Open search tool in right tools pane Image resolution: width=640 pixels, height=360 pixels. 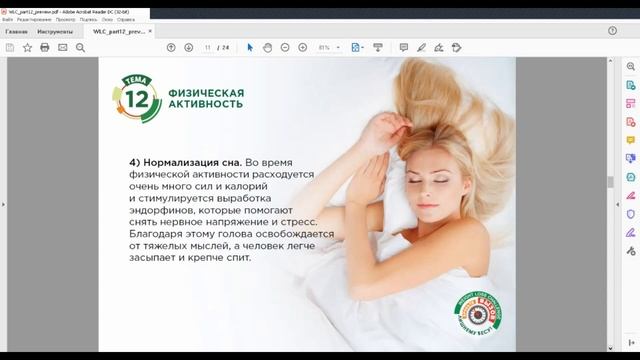(631, 67)
